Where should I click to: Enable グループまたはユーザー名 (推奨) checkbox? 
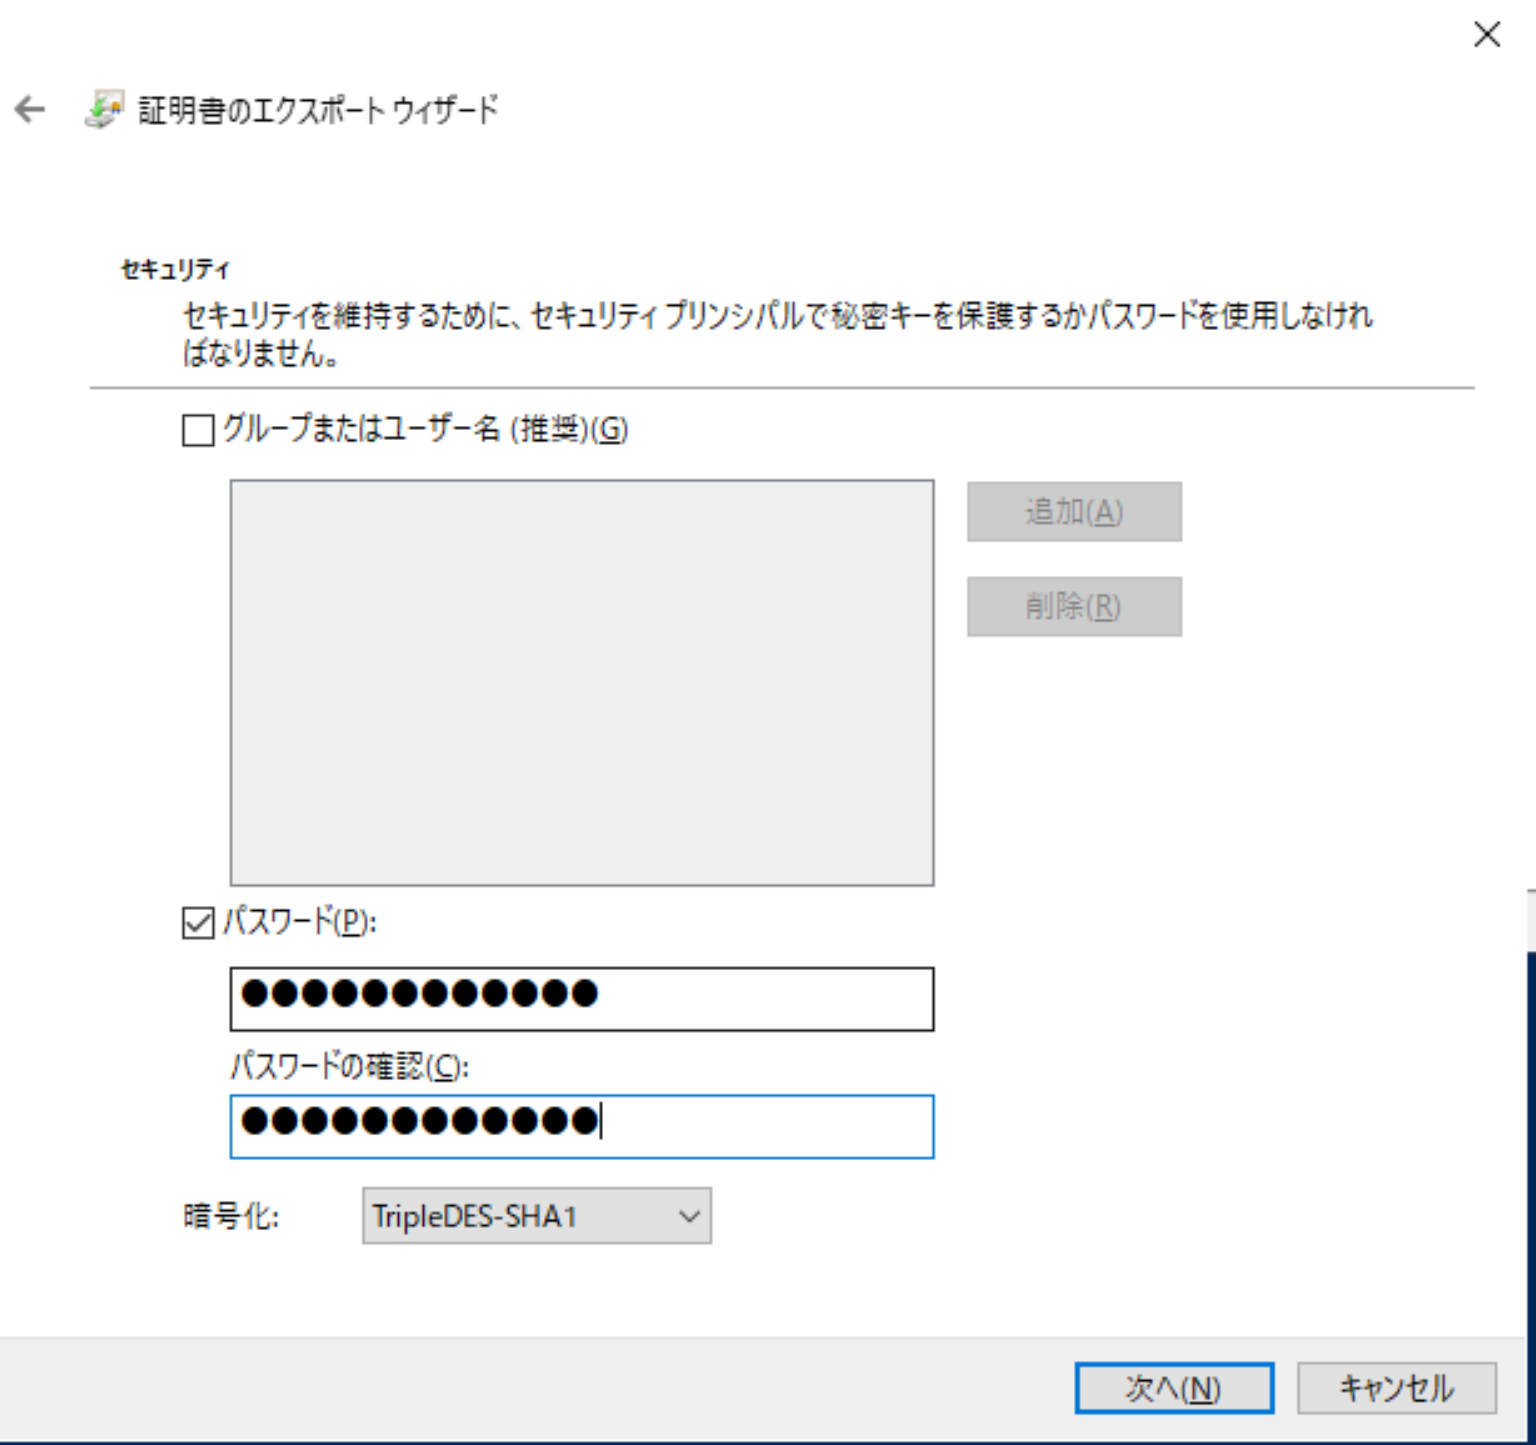pos(196,431)
